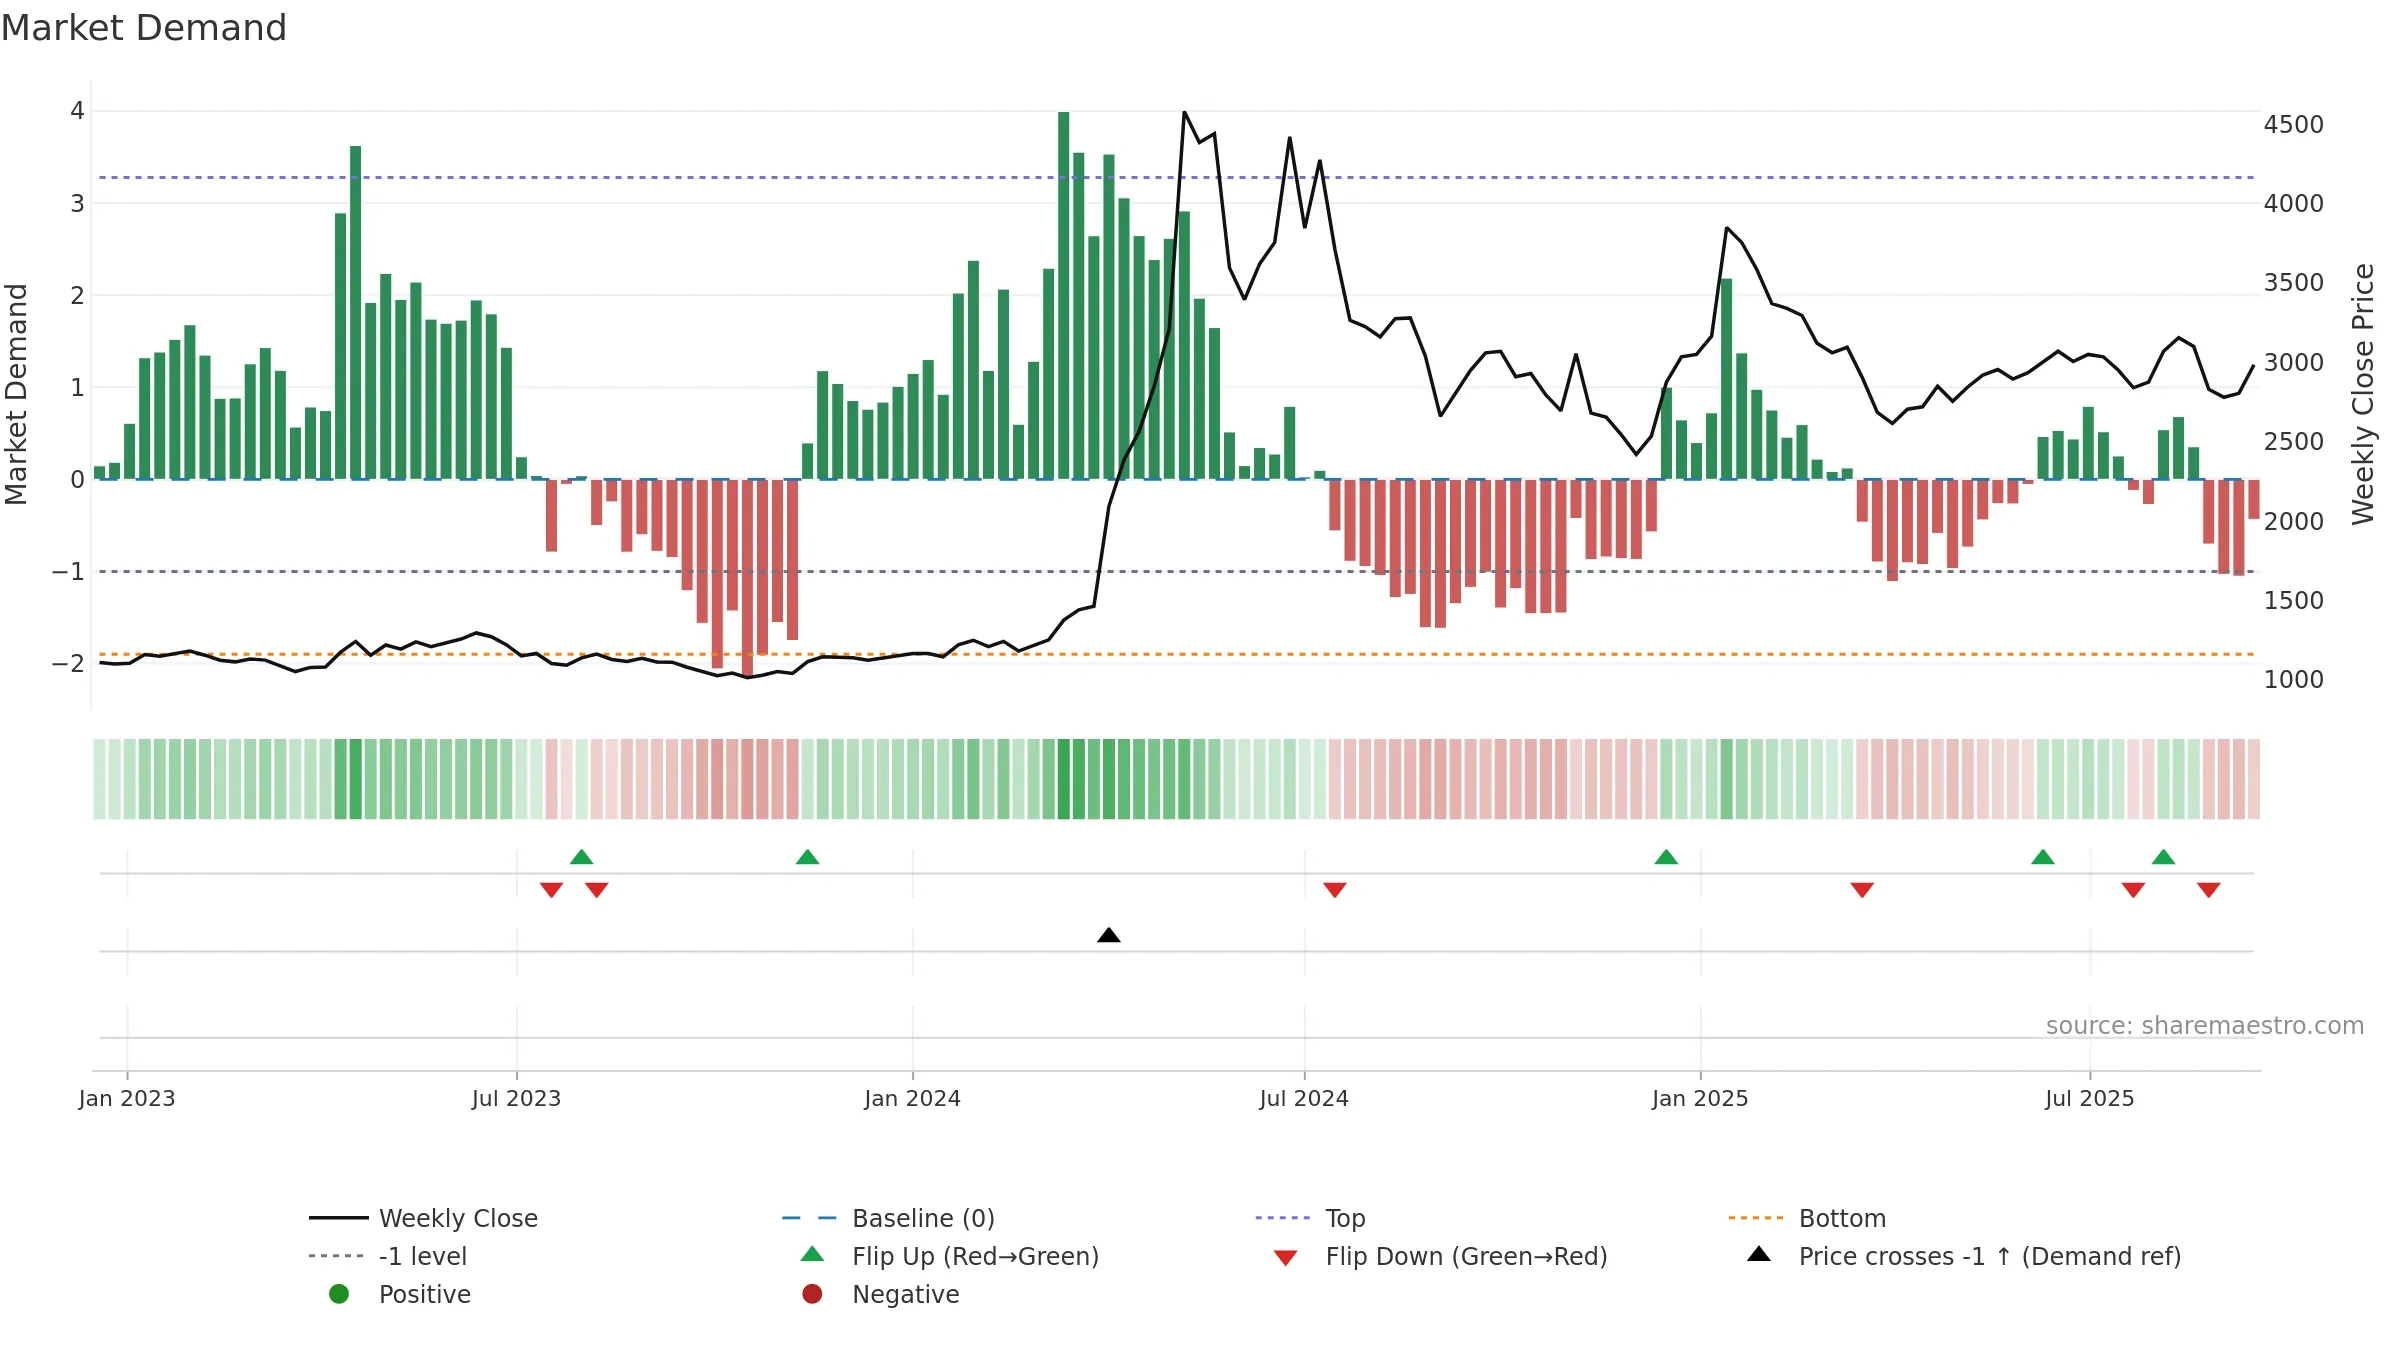Click the 3500 price axis tick
The image size is (2400, 1350).
coord(2294,283)
